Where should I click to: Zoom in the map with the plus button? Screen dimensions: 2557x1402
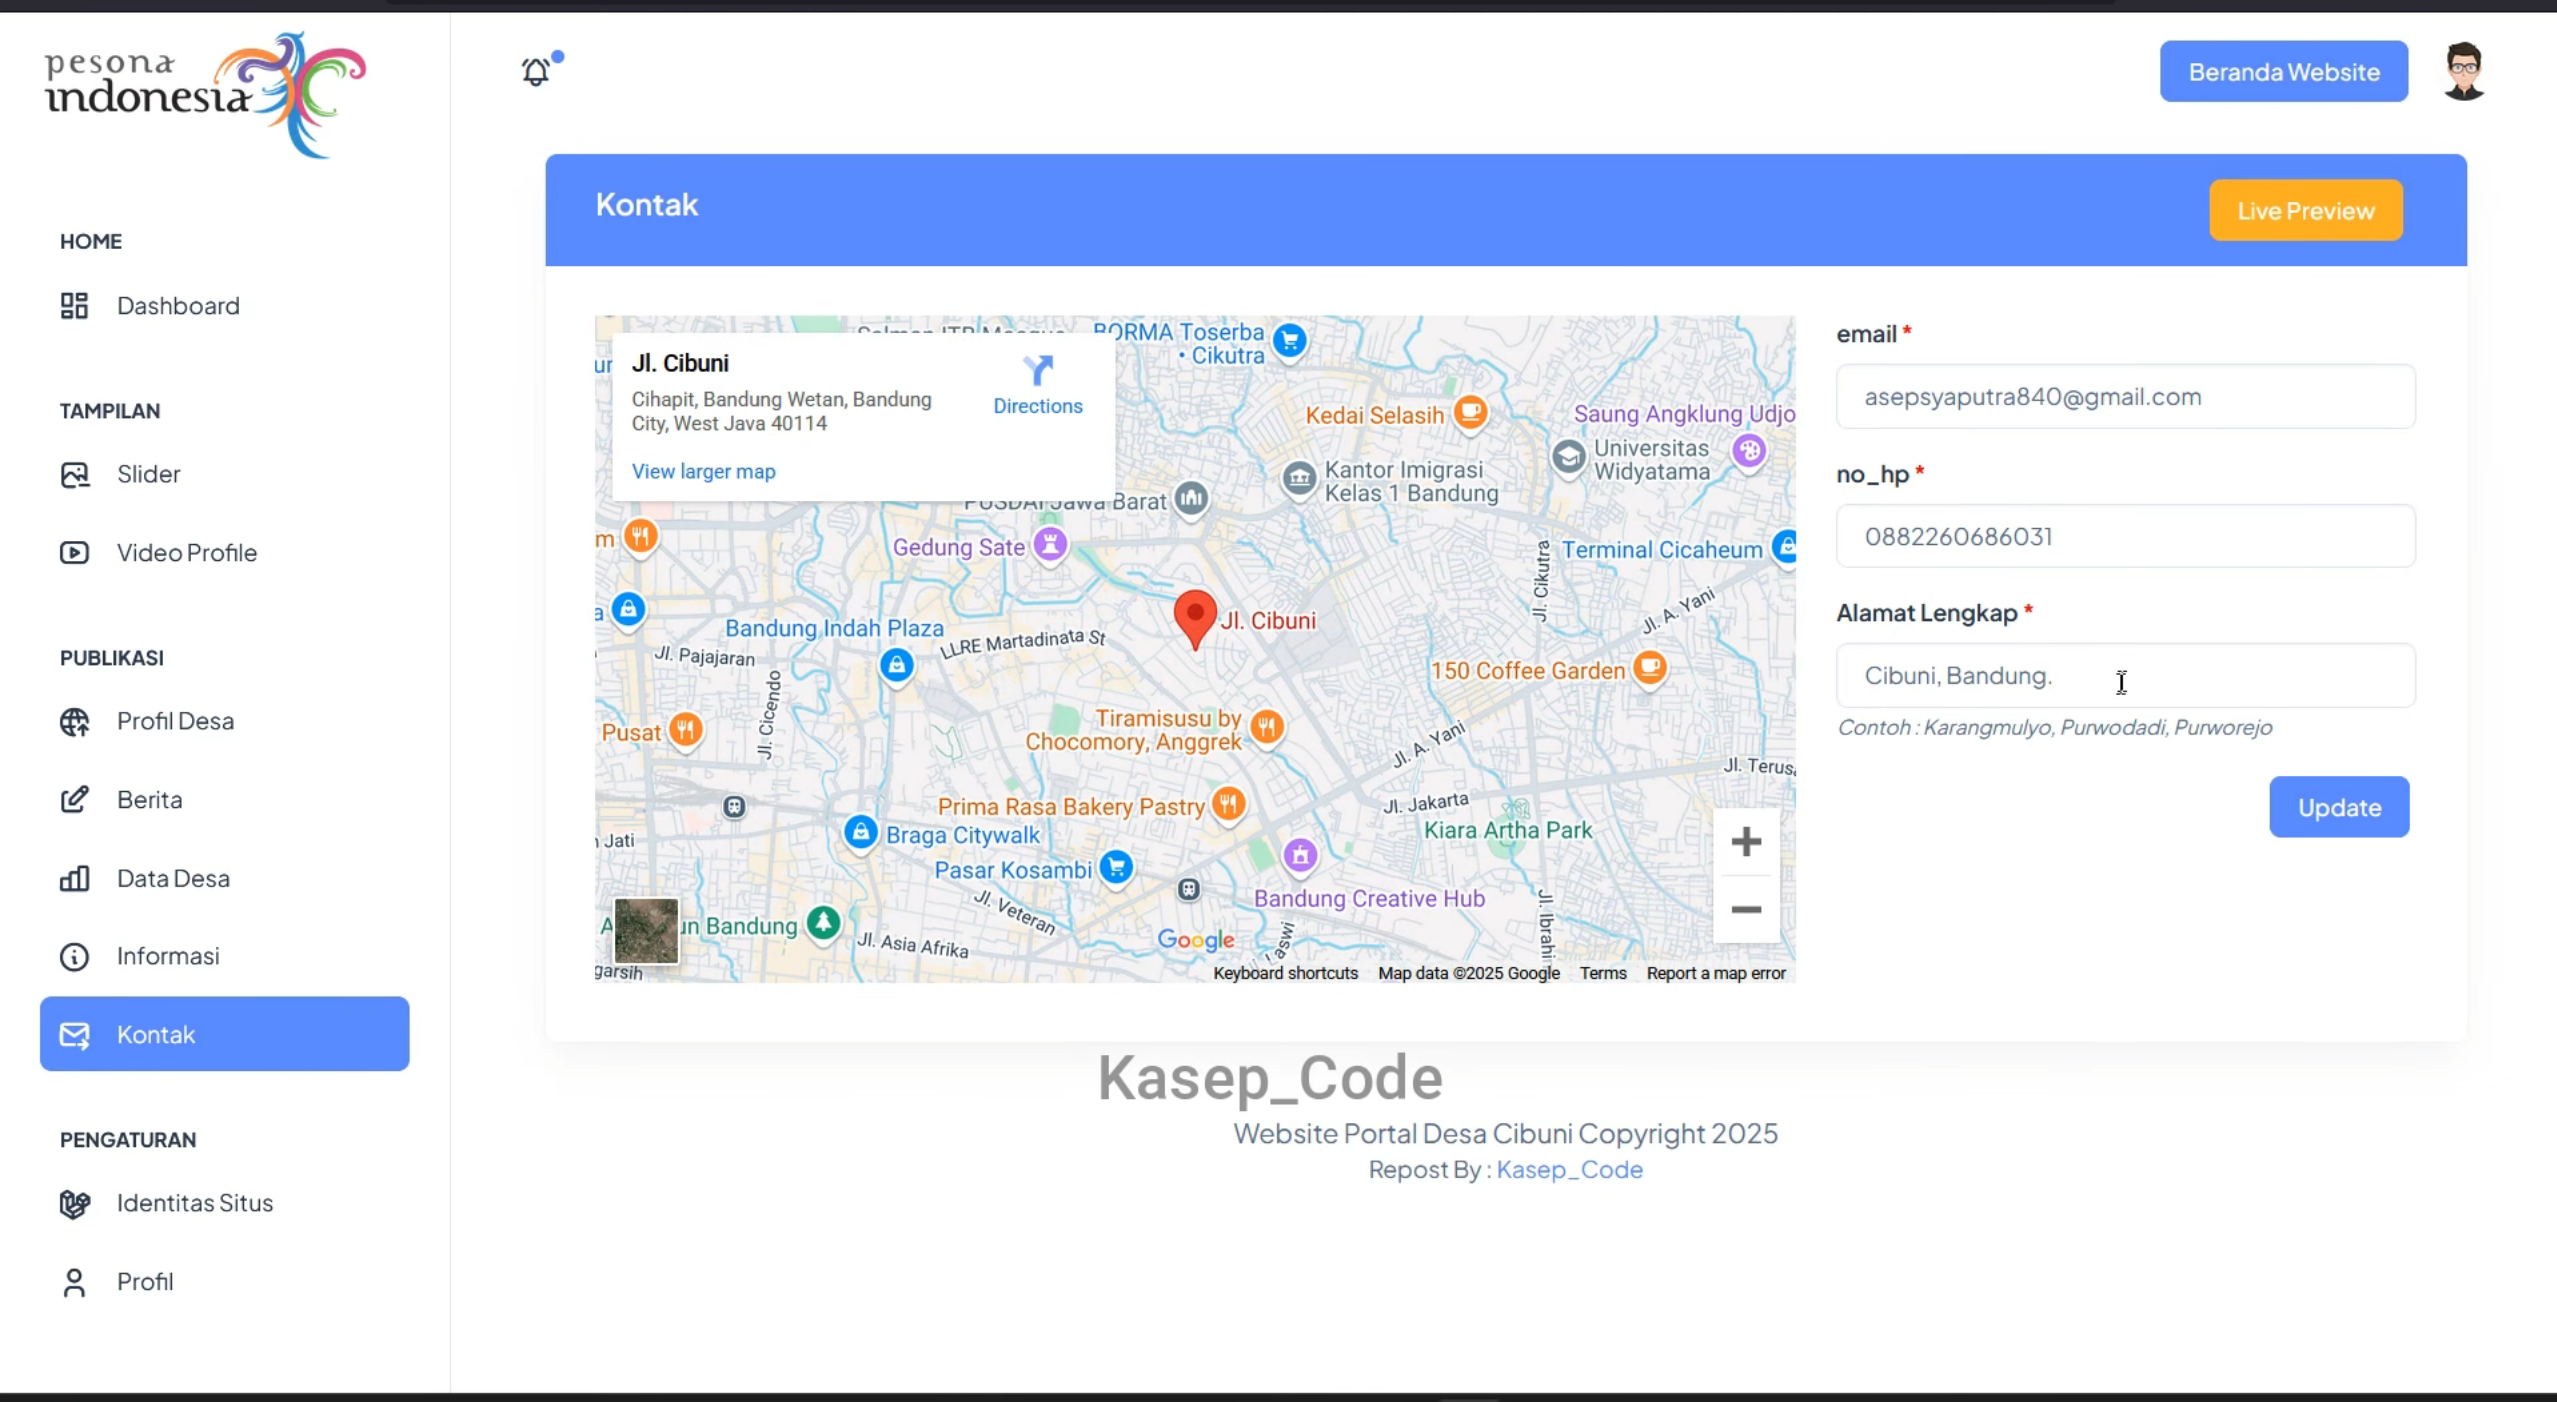[x=1746, y=842]
